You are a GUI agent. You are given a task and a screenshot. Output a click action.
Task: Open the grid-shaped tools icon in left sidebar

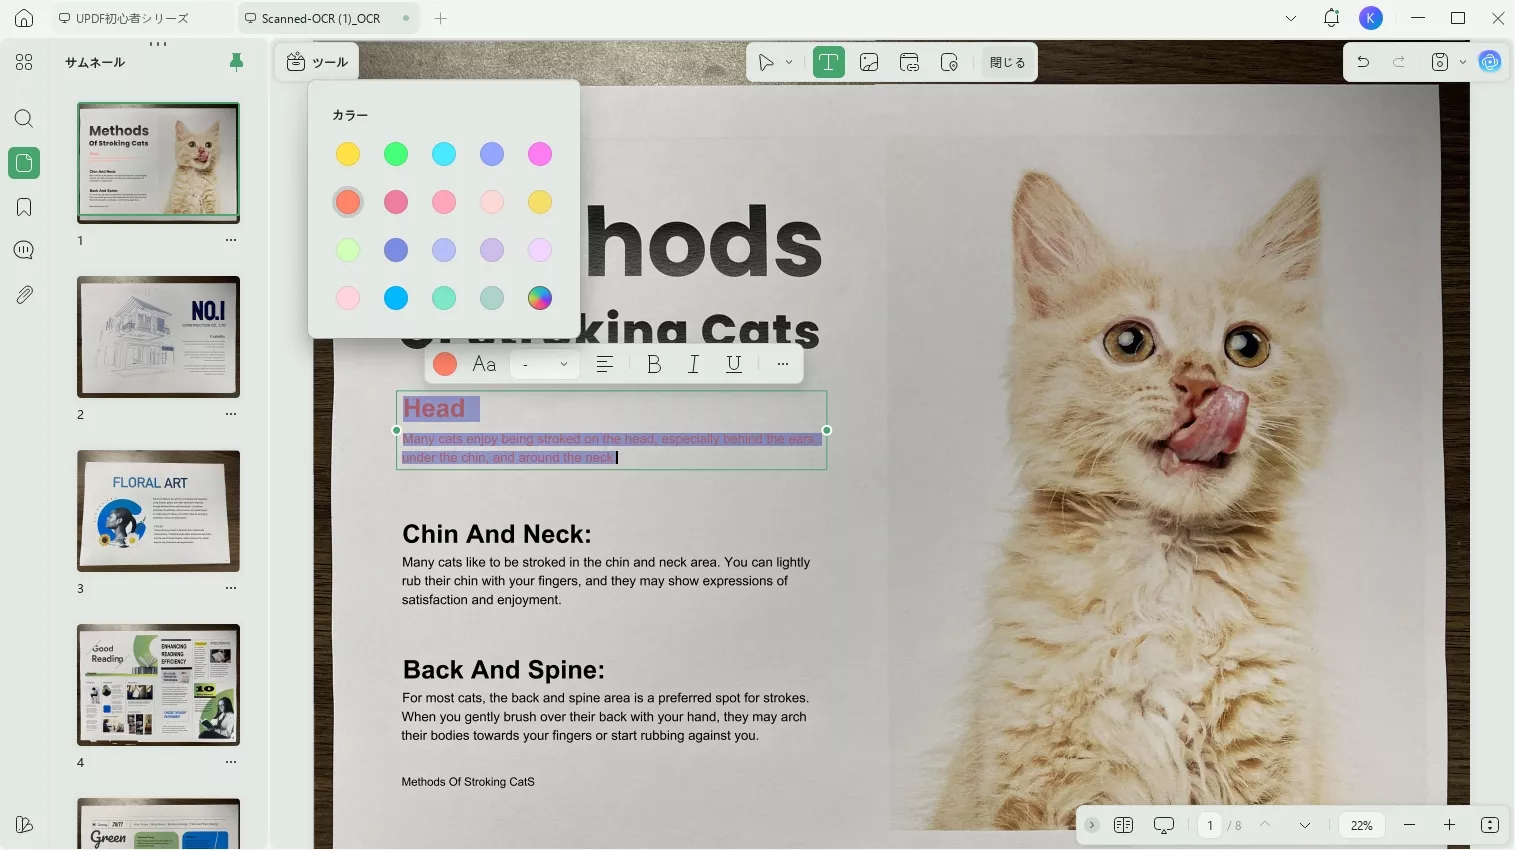(x=24, y=62)
